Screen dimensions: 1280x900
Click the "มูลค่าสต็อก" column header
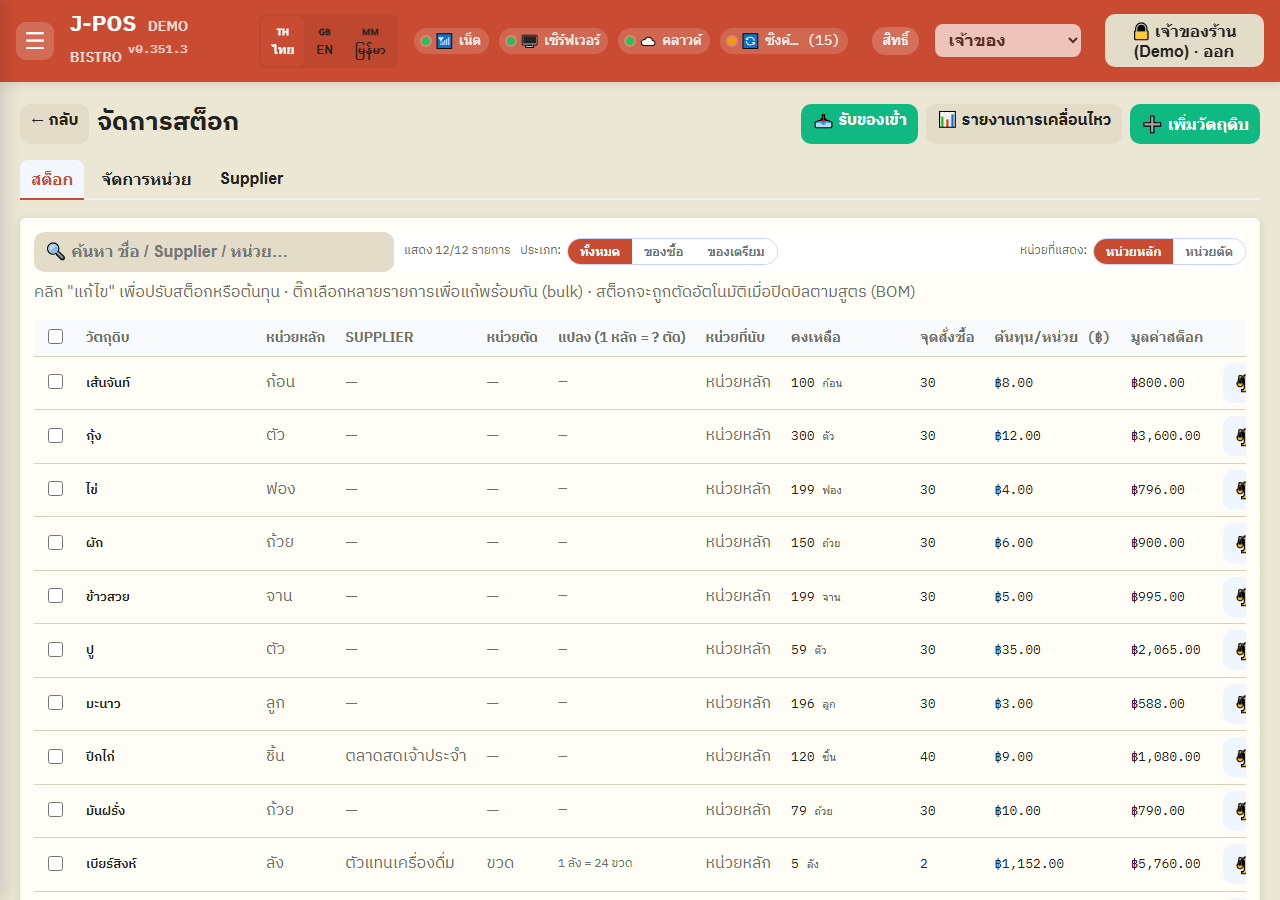1167,337
